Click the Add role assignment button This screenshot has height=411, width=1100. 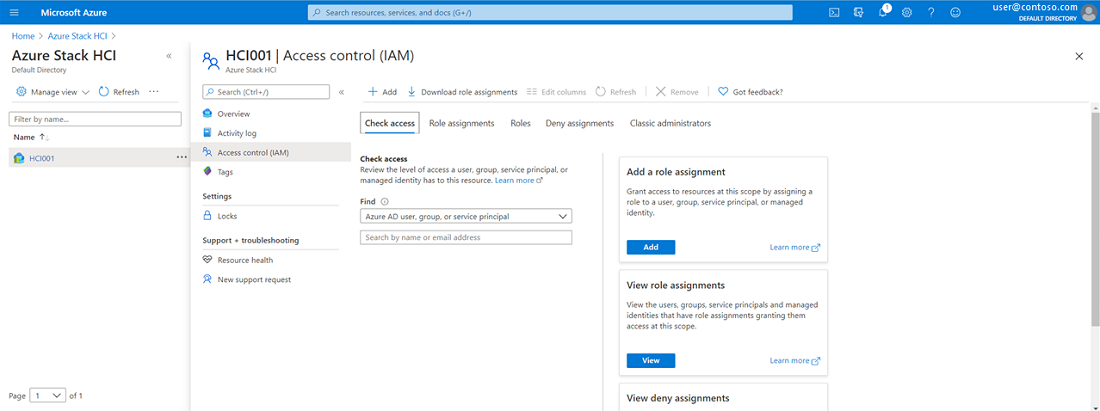coord(650,247)
